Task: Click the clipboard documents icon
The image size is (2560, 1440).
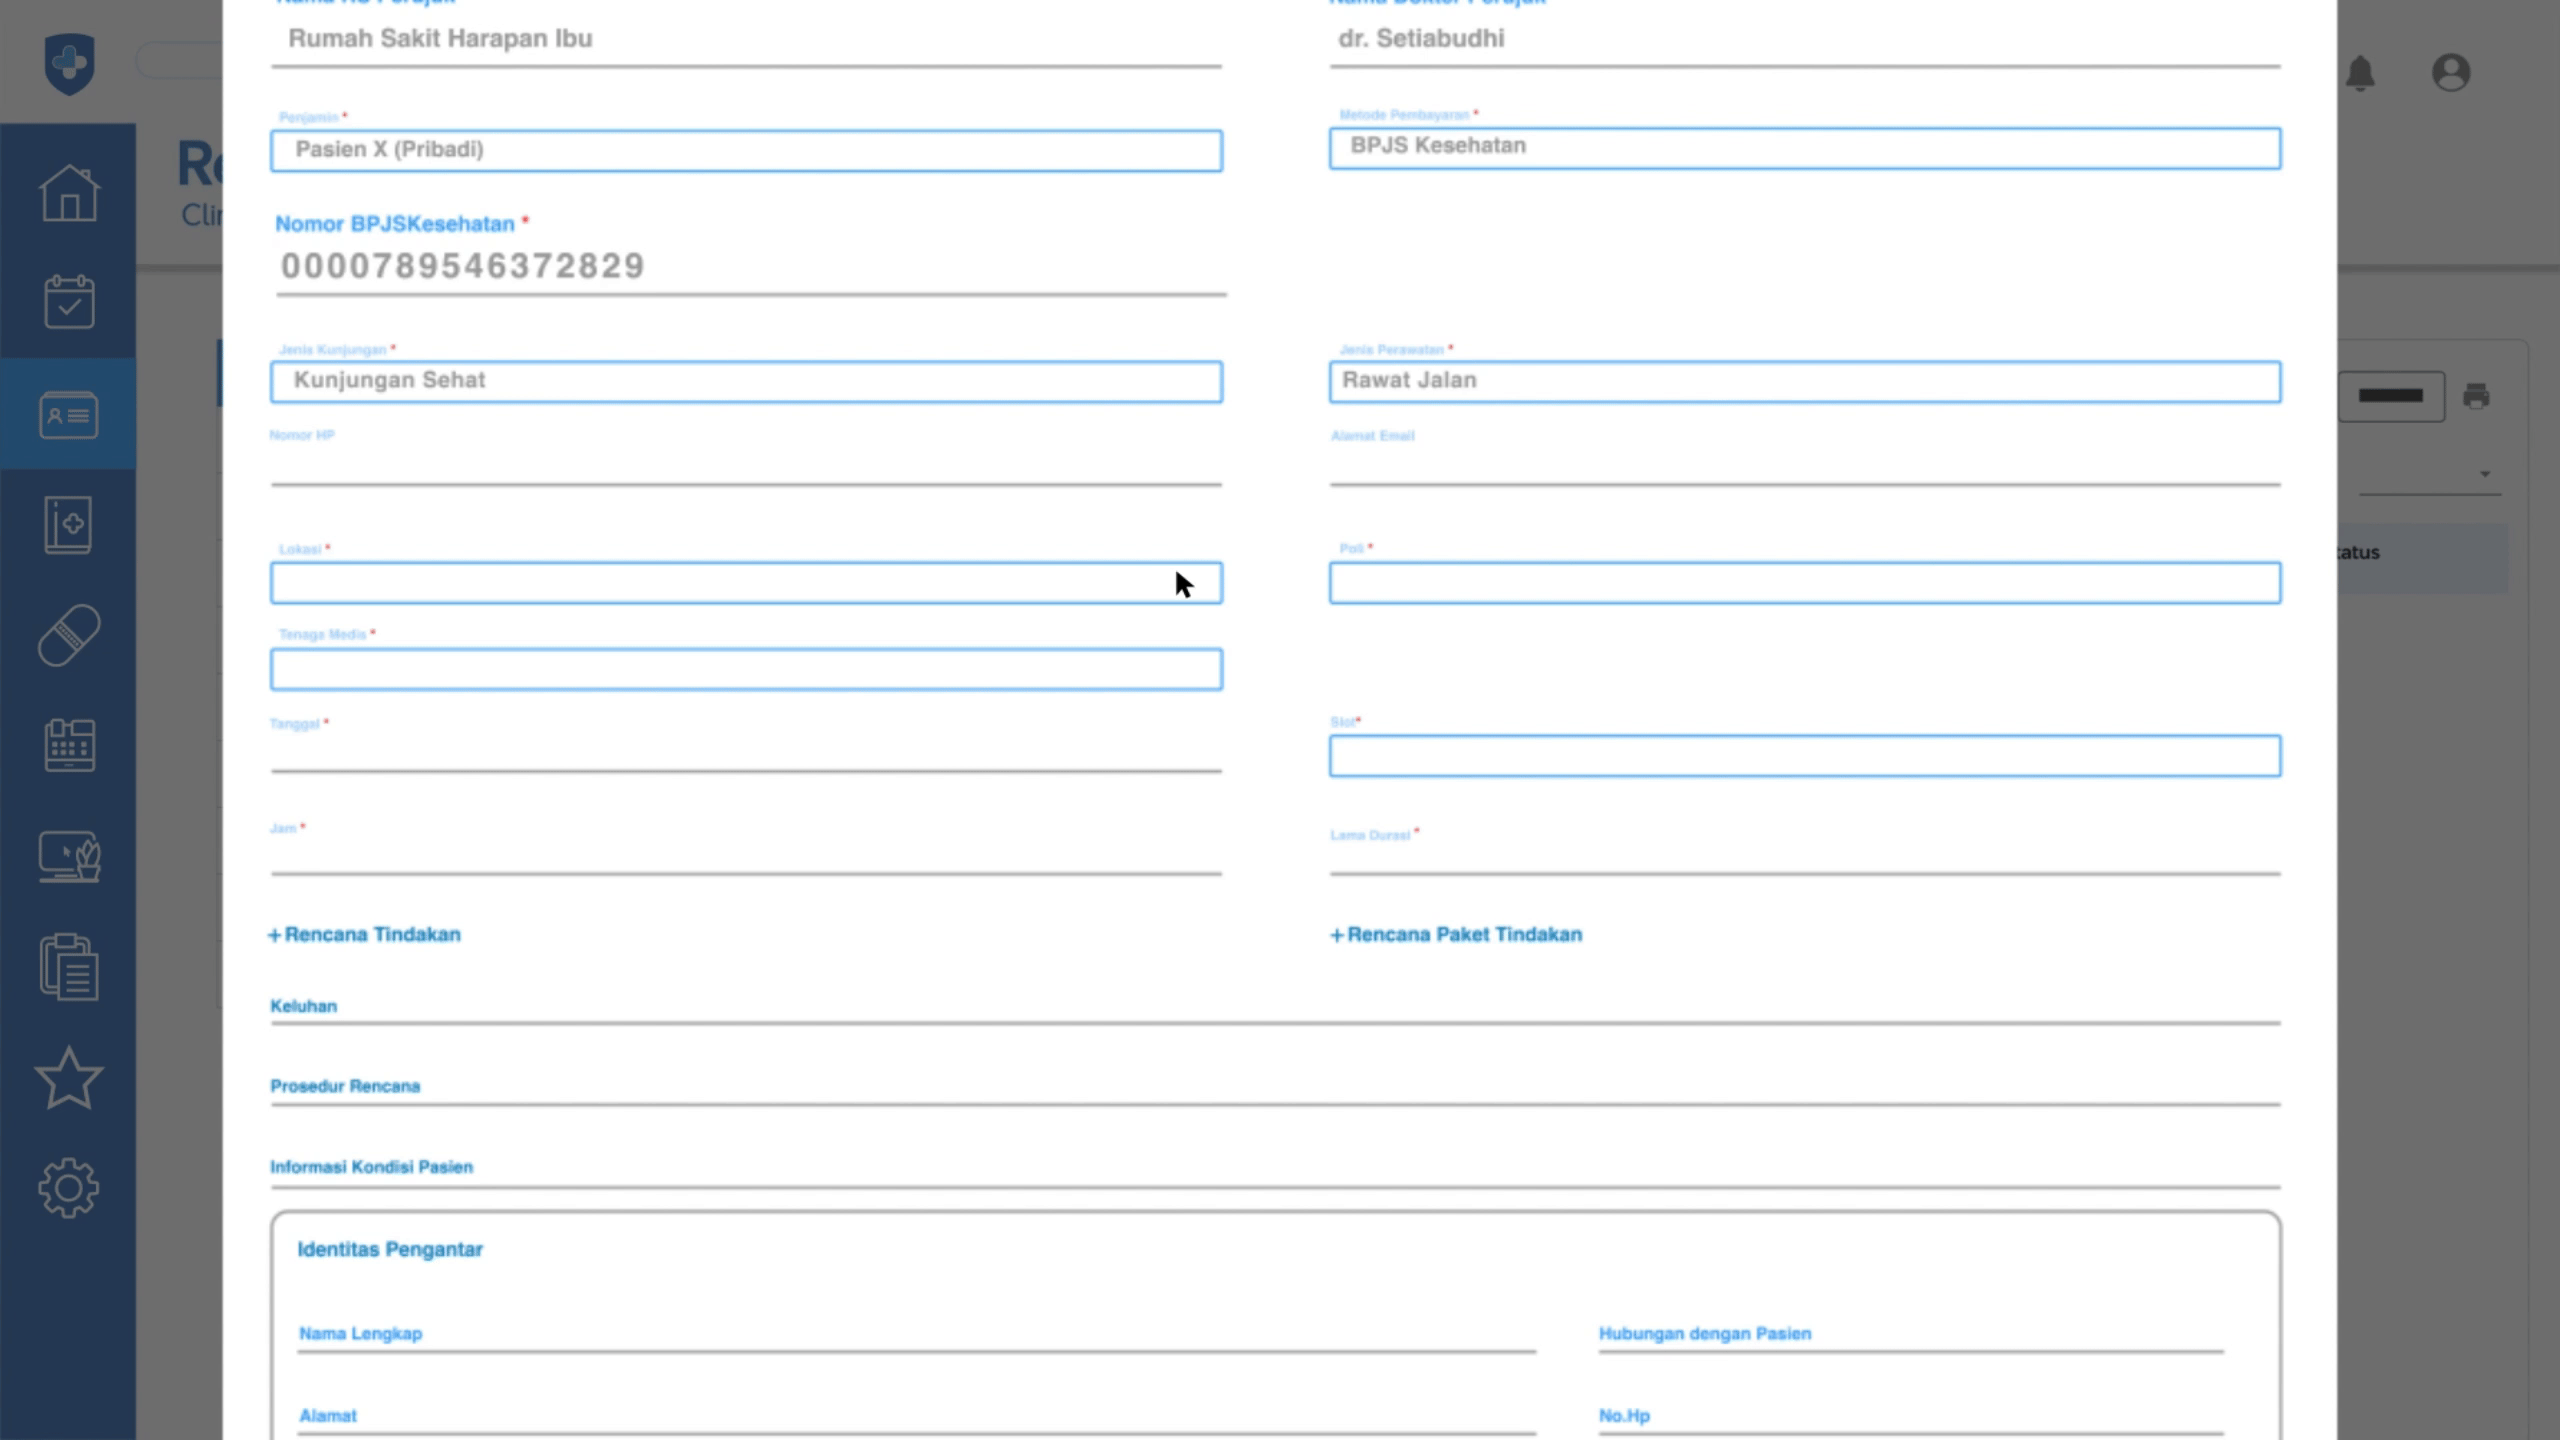Action: (69, 967)
